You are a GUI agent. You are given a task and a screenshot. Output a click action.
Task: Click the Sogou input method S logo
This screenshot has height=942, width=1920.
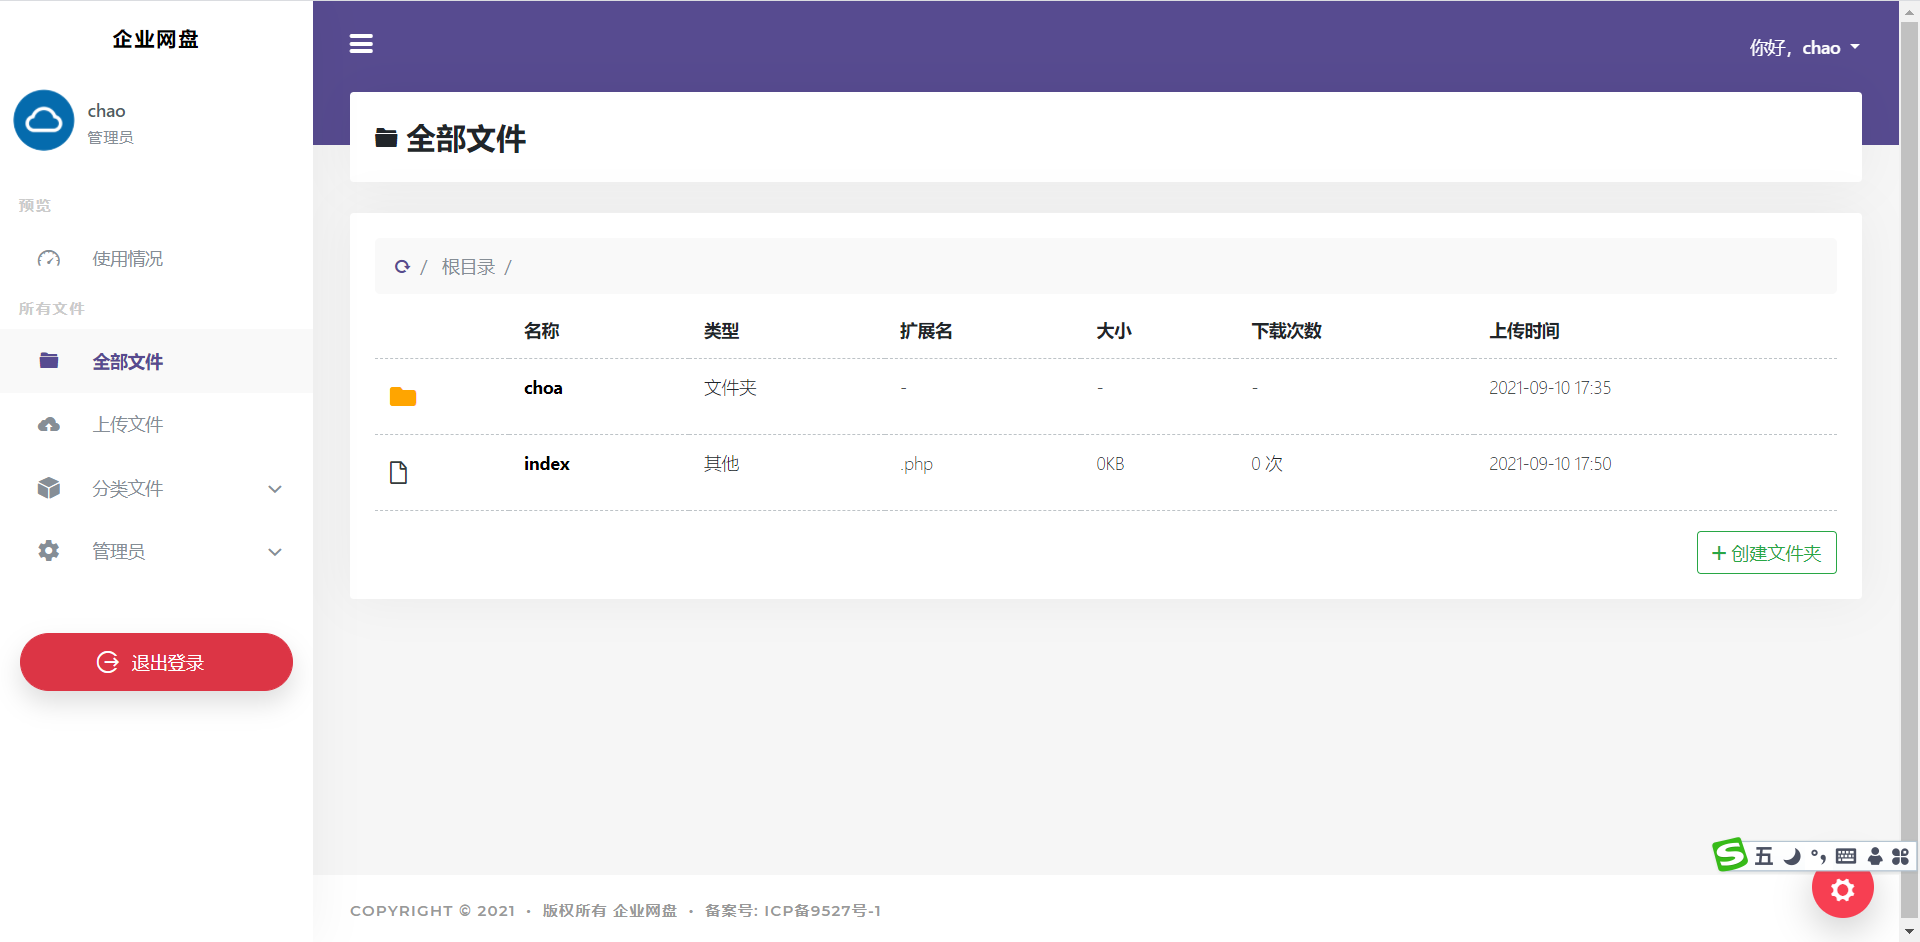[x=1730, y=855]
